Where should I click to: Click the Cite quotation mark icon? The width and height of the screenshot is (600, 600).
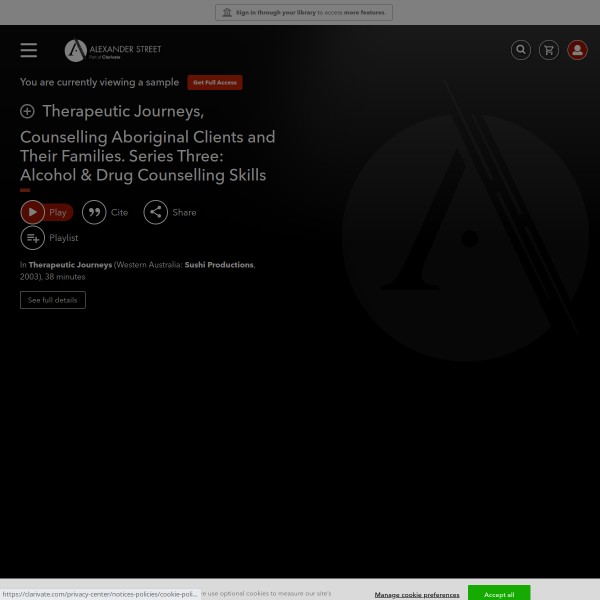pyautogui.click(x=94, y=212)
